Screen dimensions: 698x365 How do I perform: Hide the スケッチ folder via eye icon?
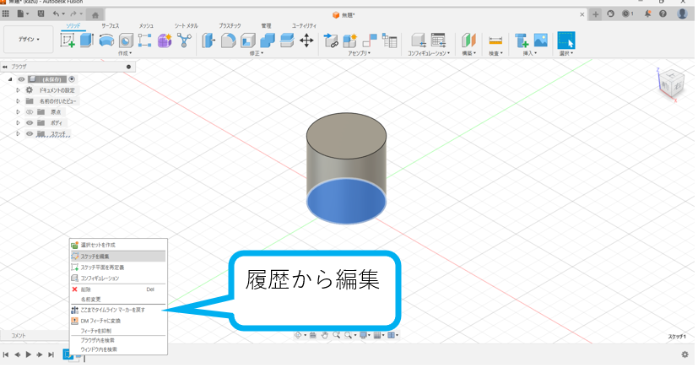(29, 134)
